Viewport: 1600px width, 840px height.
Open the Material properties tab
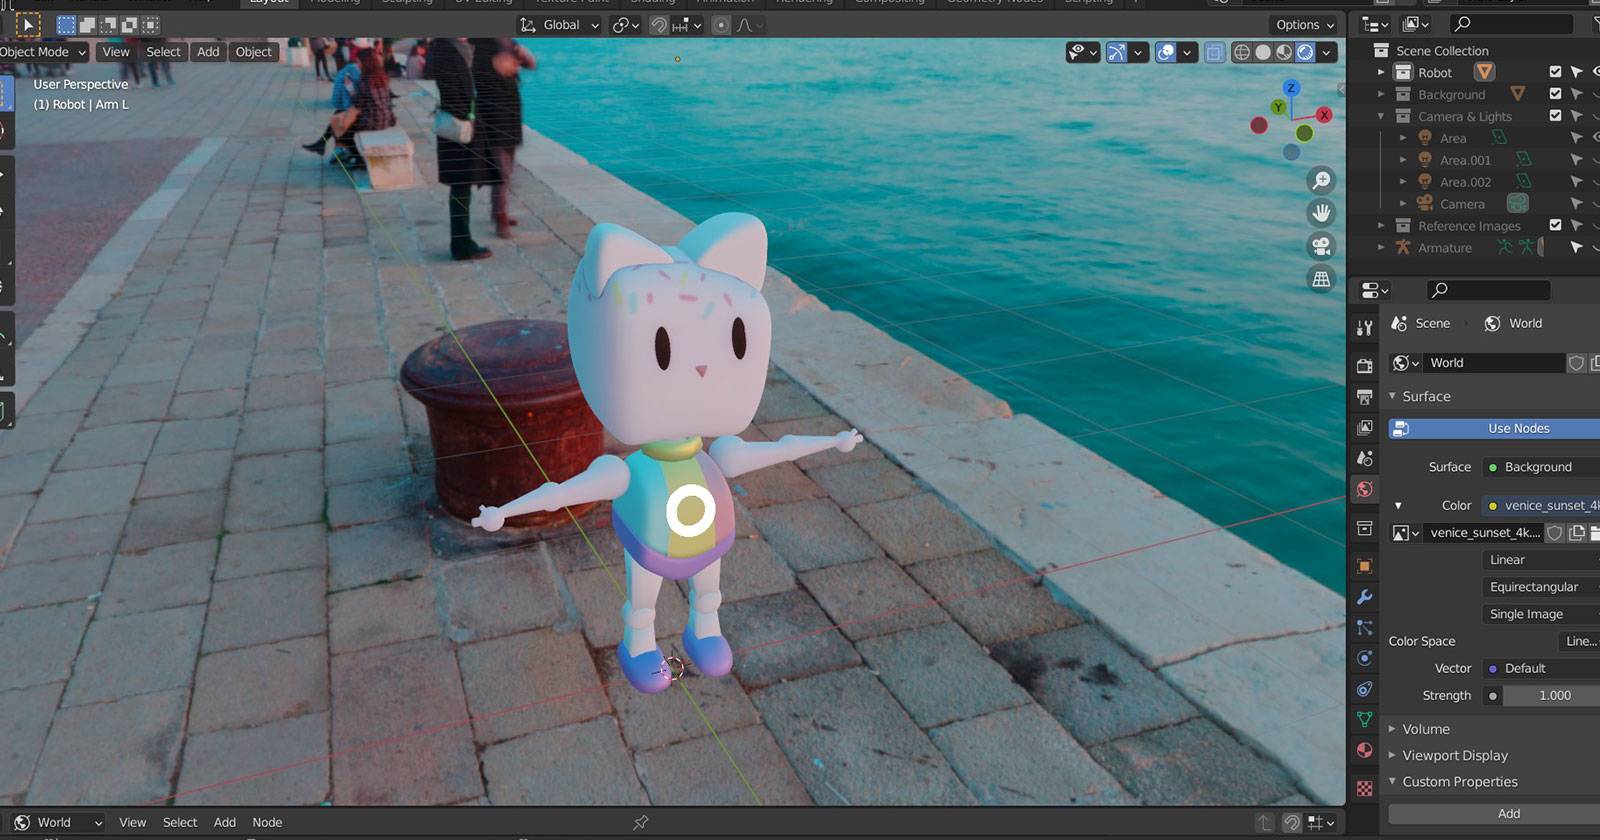(x=1364, y=750)
